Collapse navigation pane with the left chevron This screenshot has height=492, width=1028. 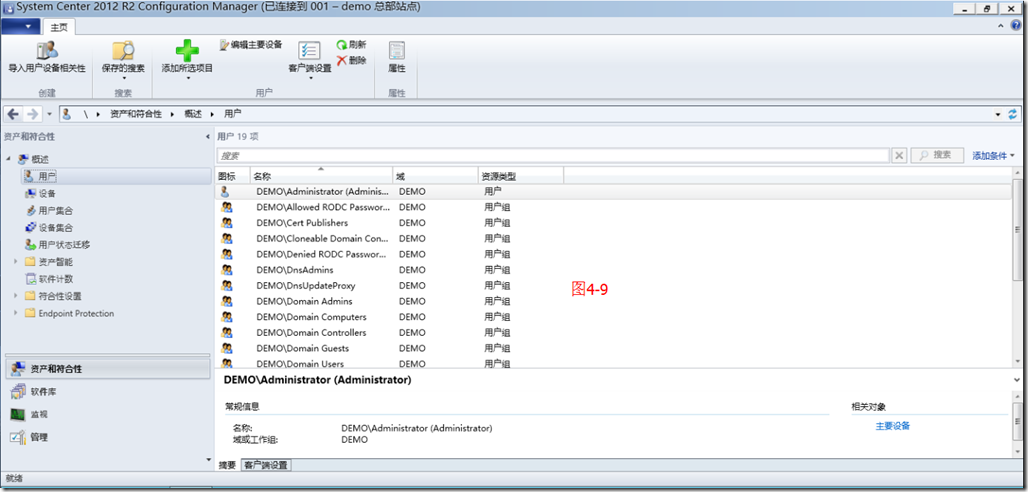pos(207,137)
